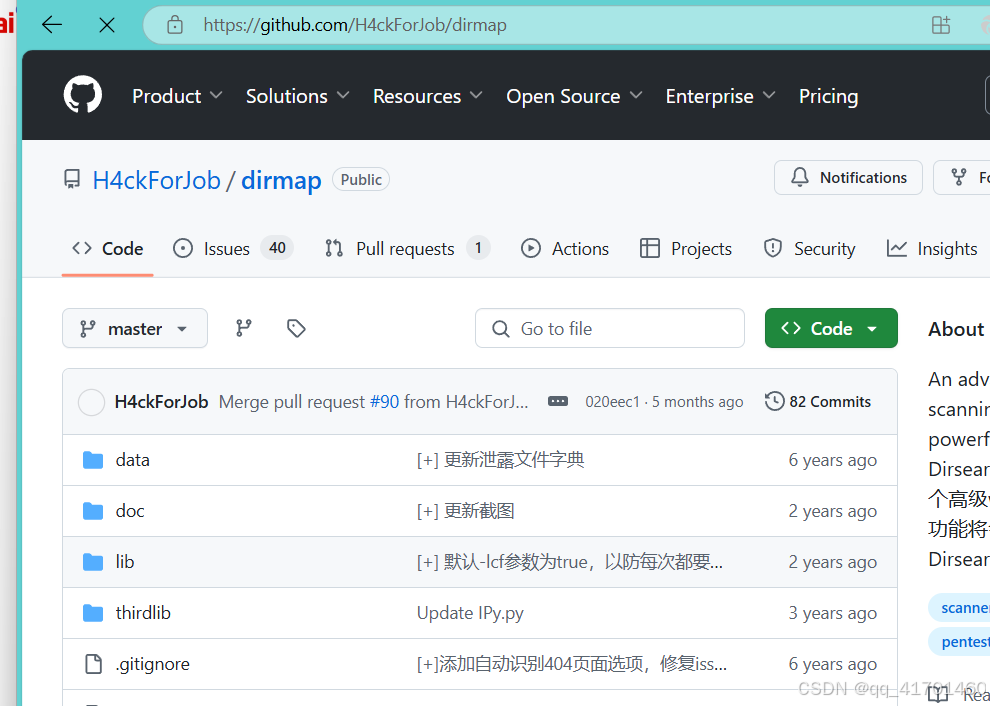Expand the Enterprise menu
Viewport: 990px width, 706px height.
pyautogui.click(x=720, y=96)
